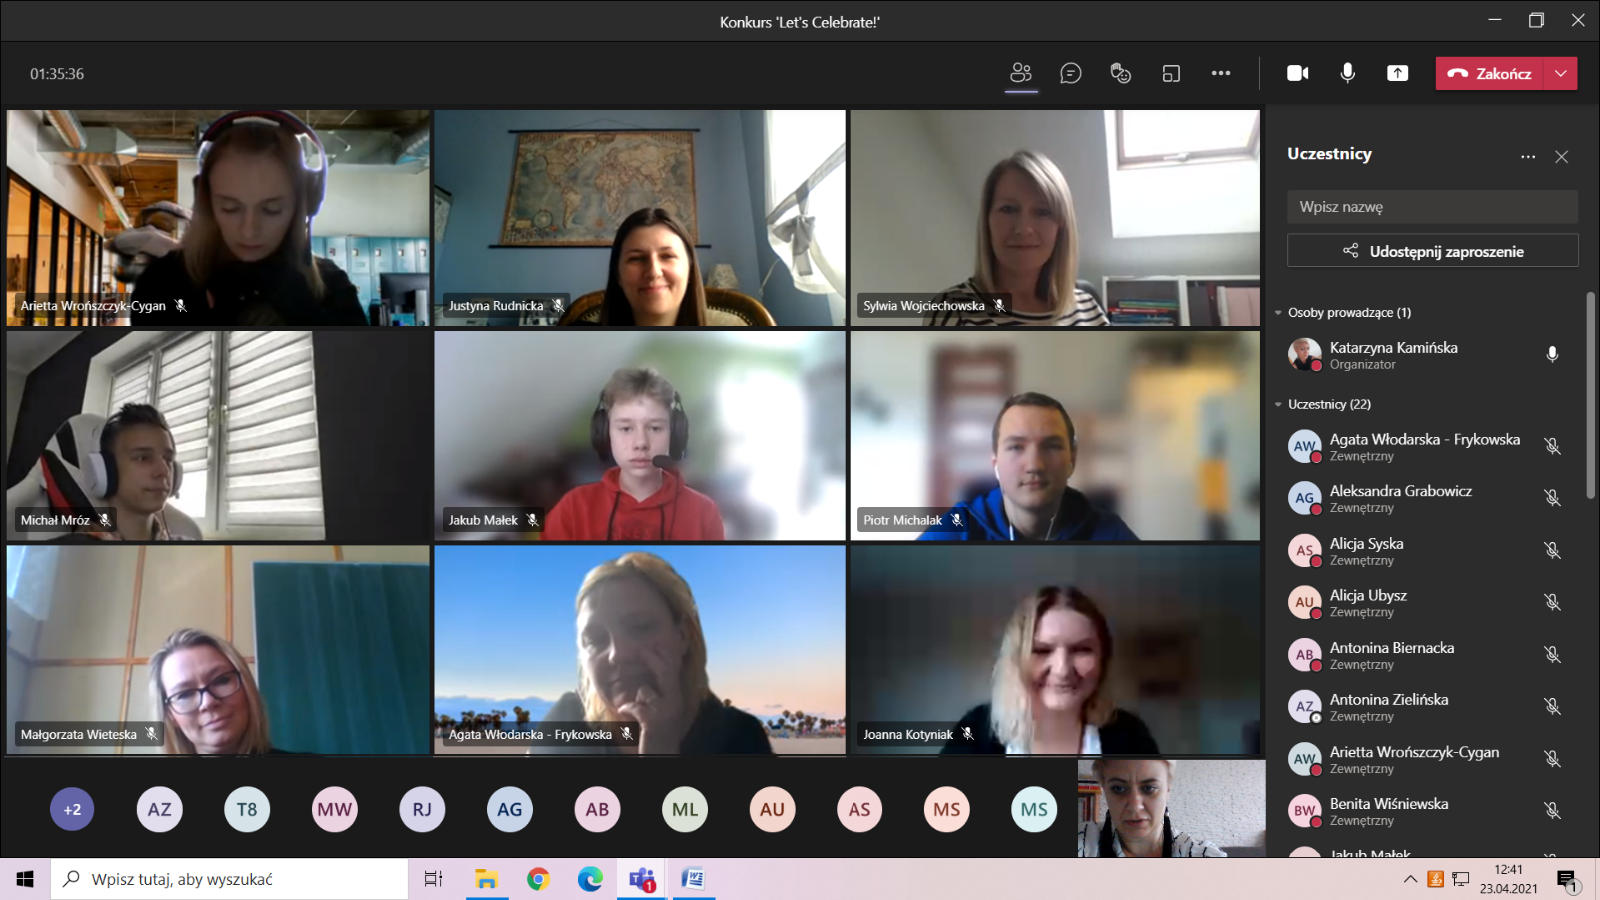Screen dimensions: 1600x900
Task: Toggle the camera on or off
Action: (1298, 73)
